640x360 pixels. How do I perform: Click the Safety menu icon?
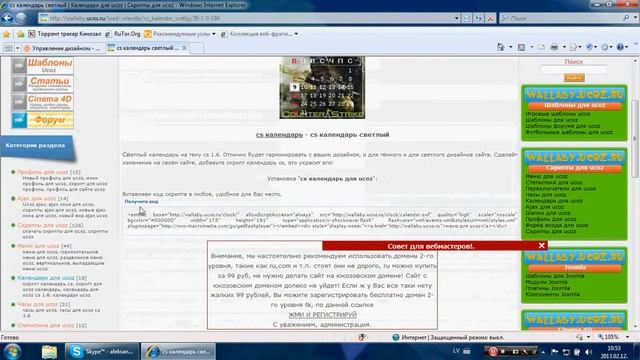click(589, 47)
